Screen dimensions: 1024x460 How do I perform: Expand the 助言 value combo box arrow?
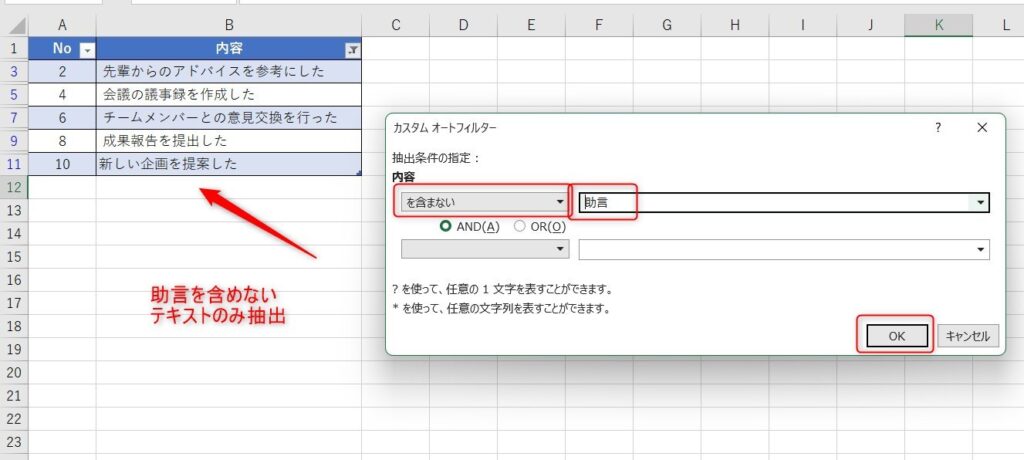[981, 203]
